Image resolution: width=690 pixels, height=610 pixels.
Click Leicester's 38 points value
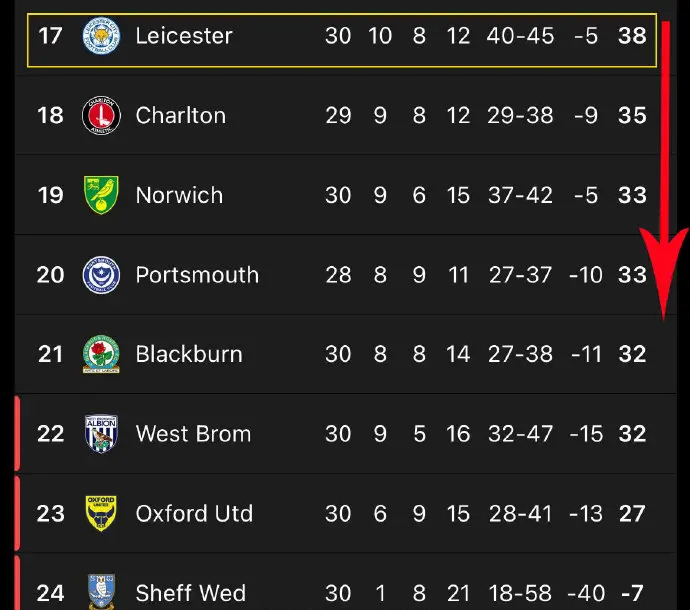pyautogui.click(x=632, y=36)
